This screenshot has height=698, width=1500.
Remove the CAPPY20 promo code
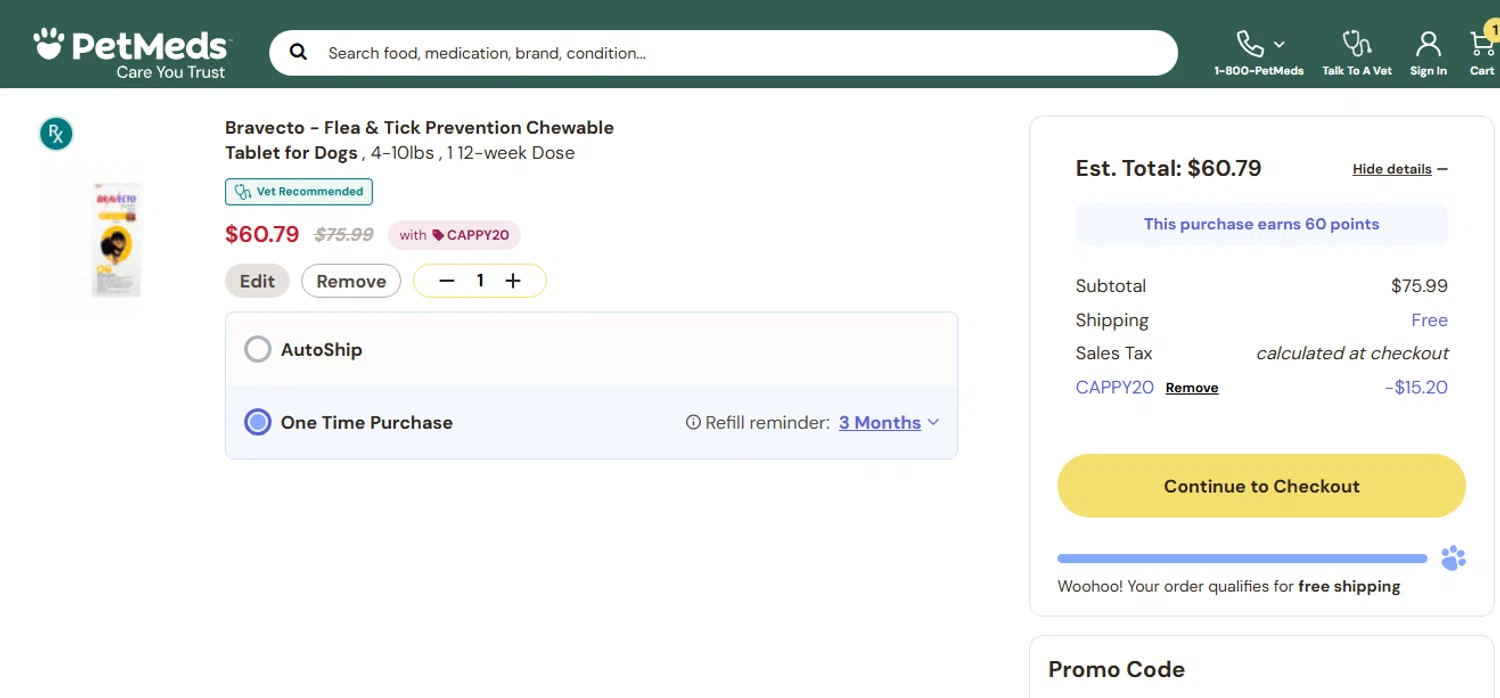point(1192,388)
